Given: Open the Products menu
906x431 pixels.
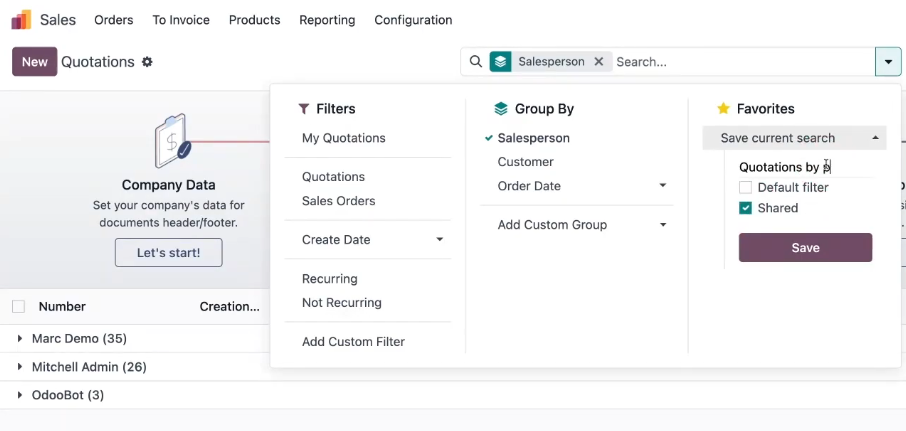Looking at the screenshot, I should [x=254, y=20].
